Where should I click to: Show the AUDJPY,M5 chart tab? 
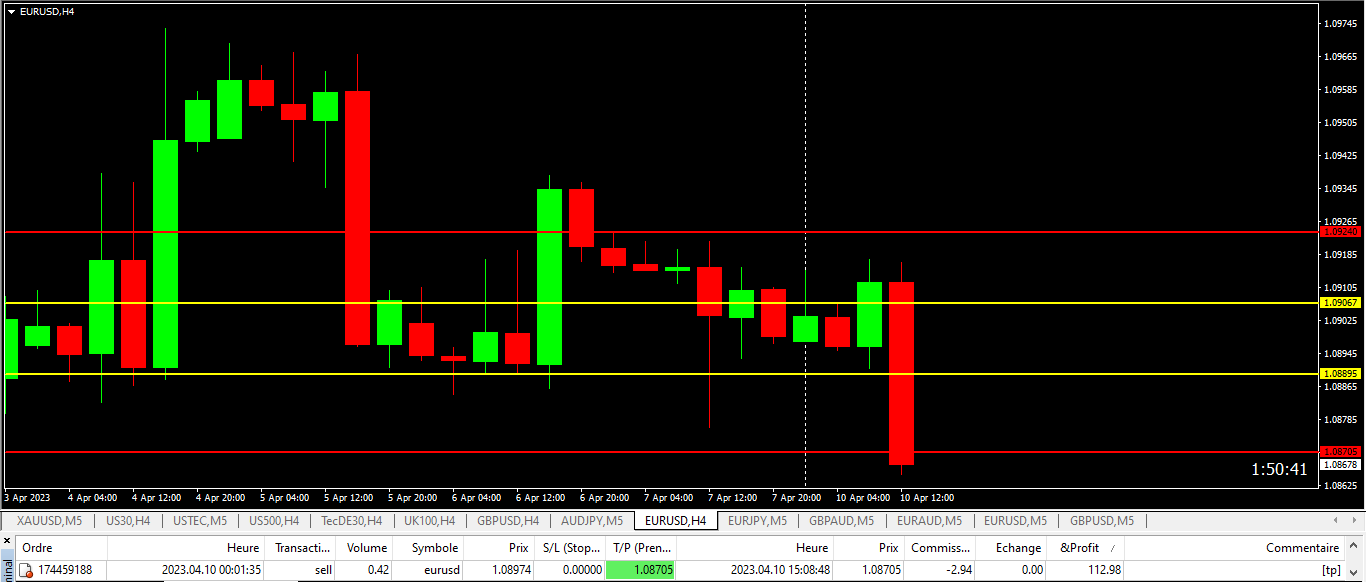pos(591,521)
